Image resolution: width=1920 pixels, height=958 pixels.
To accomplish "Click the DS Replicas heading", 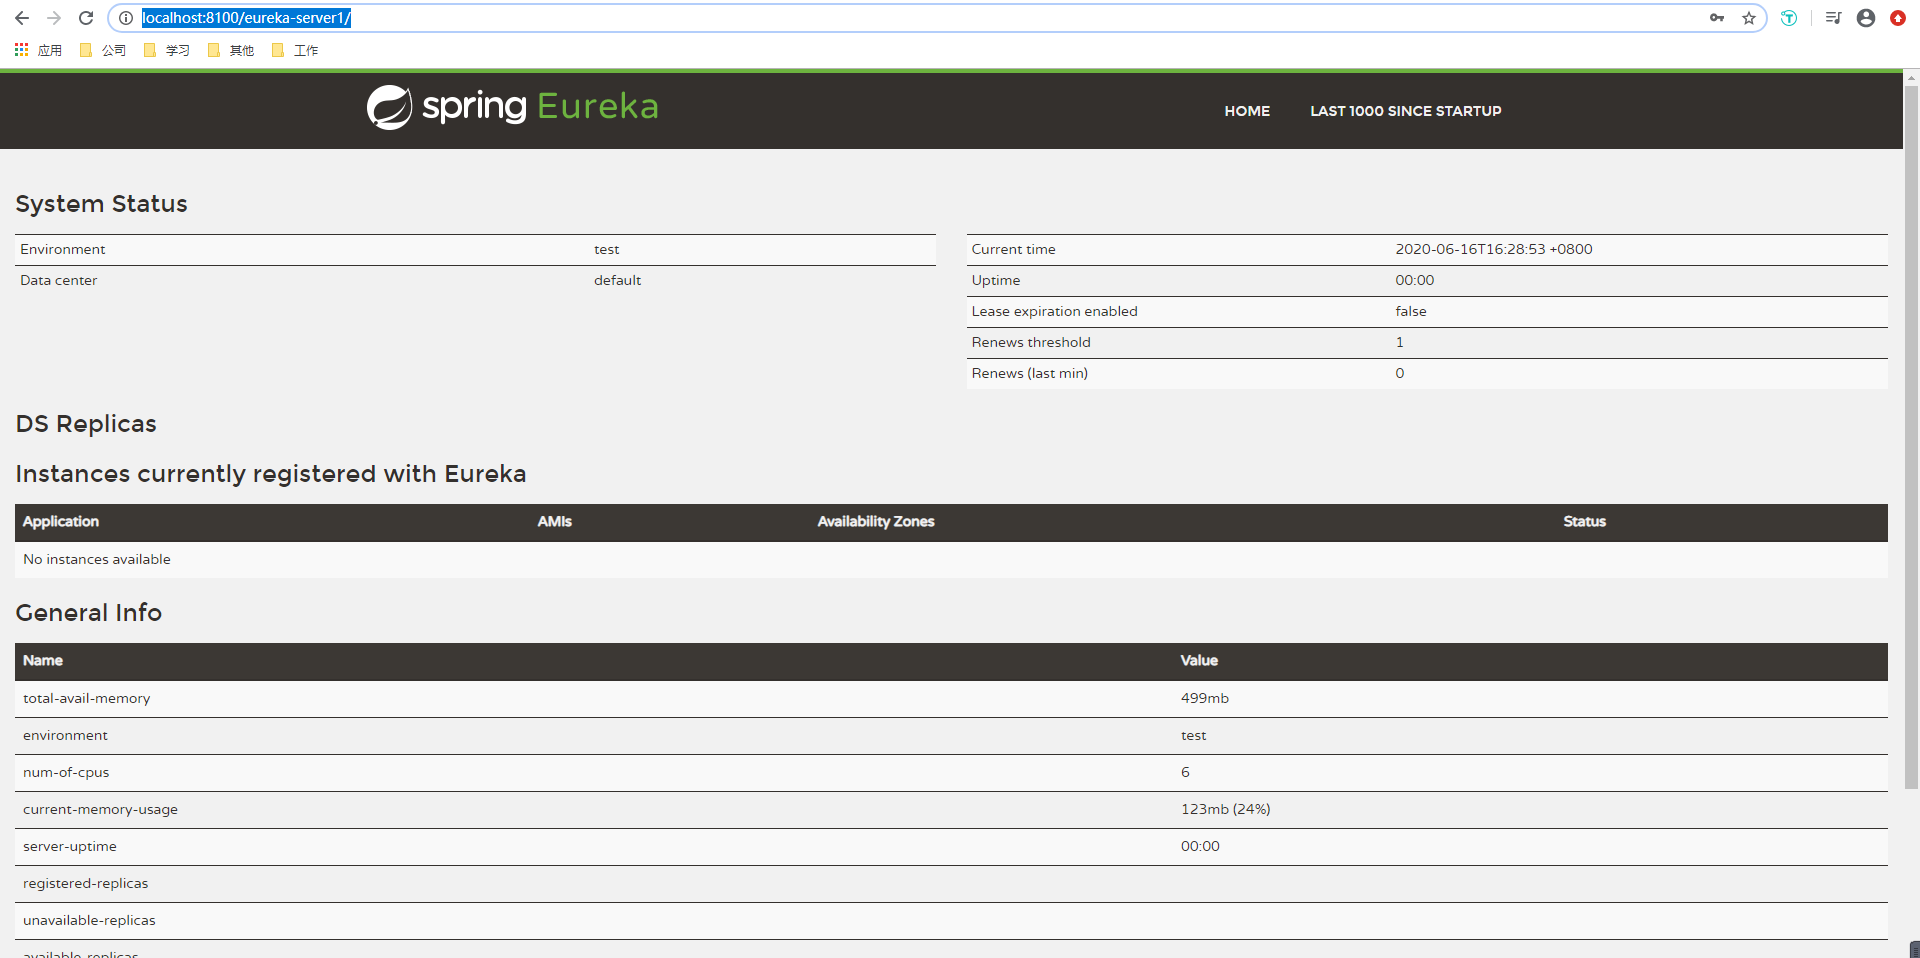I will tap(86, 423).
